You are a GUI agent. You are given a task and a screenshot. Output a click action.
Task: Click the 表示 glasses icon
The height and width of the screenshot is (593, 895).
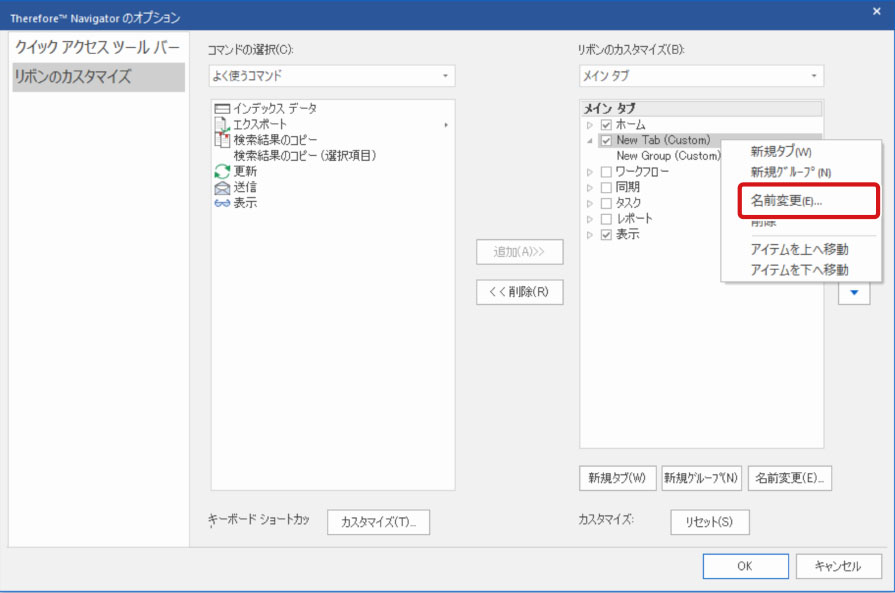pos(222,203)
